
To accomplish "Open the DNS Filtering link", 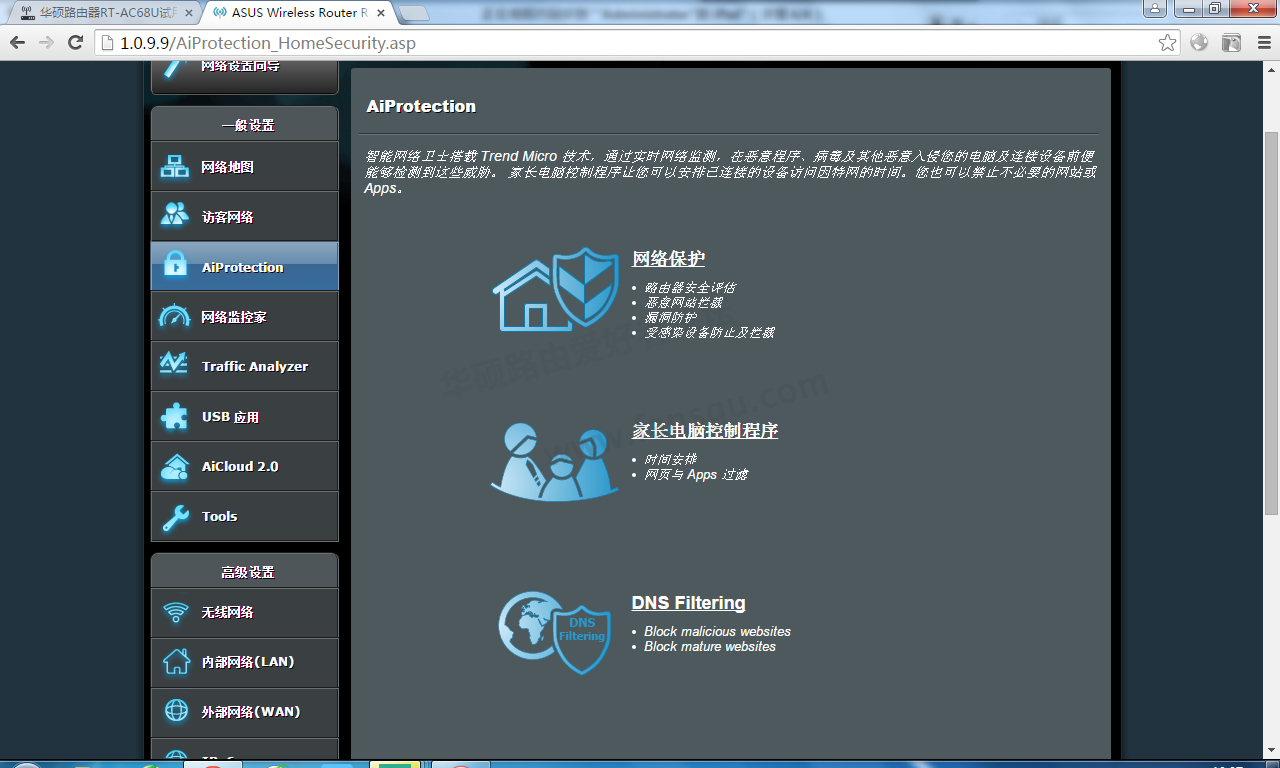I will click(688, 603).
